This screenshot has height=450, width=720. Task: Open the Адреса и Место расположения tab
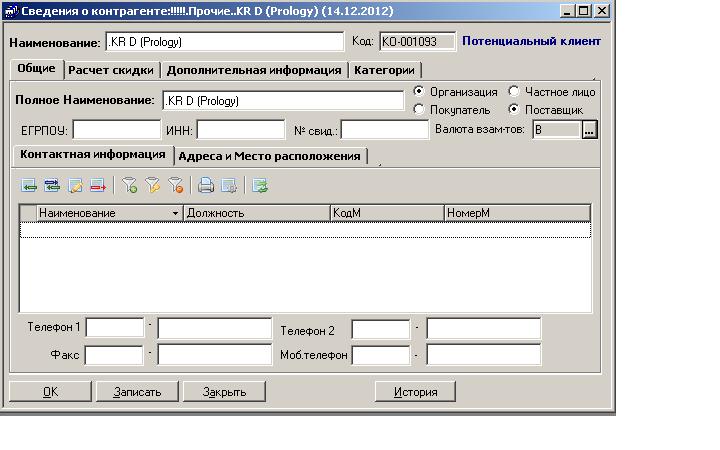(x=269, y=156)
